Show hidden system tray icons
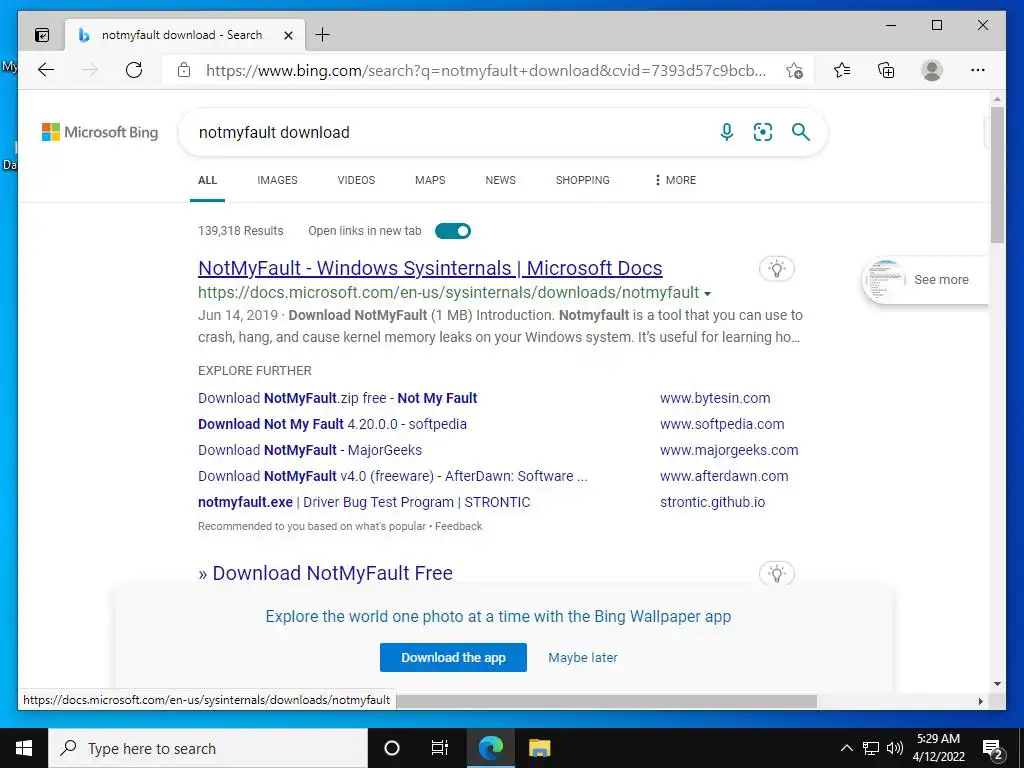 click(846, 748)
